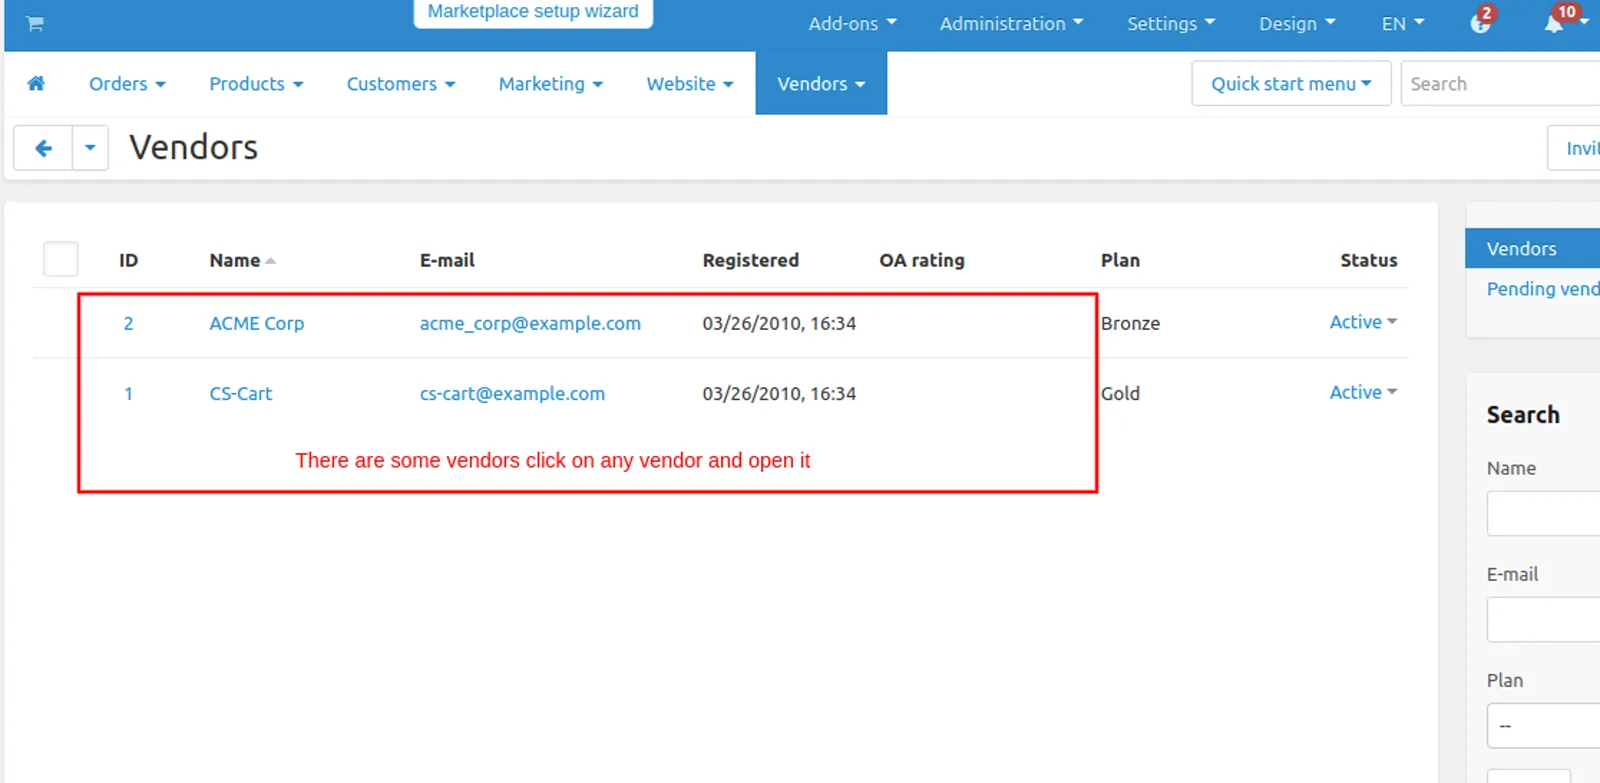Select the Gold plan cell
Screen dimensions: 1600x783
coord(1120,393)
